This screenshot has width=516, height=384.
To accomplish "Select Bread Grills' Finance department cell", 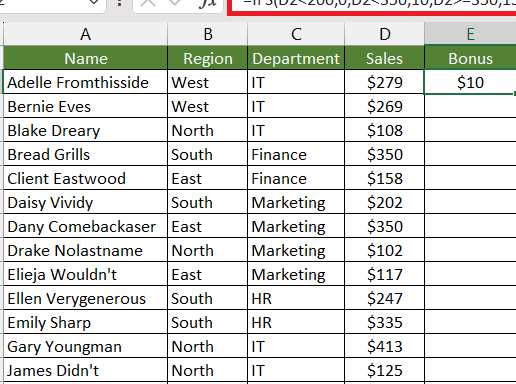I will (296, 154).
